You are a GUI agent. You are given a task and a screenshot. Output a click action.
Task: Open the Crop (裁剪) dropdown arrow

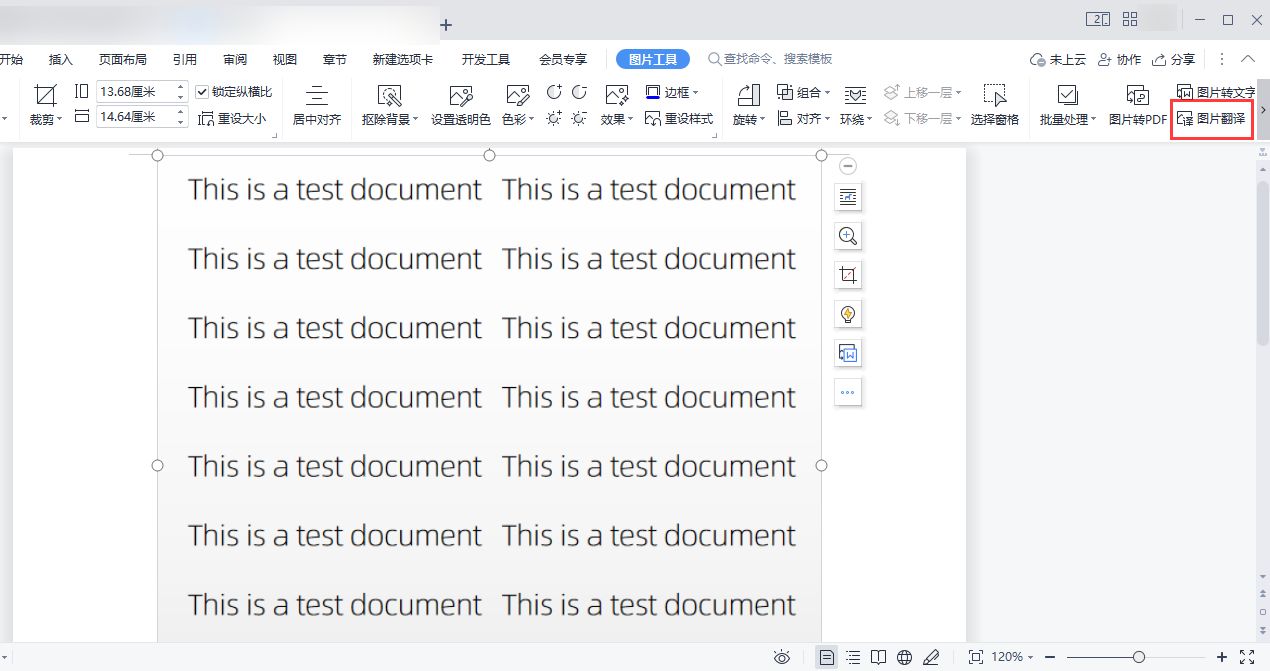pyautogui.click(x=59, y=120)
